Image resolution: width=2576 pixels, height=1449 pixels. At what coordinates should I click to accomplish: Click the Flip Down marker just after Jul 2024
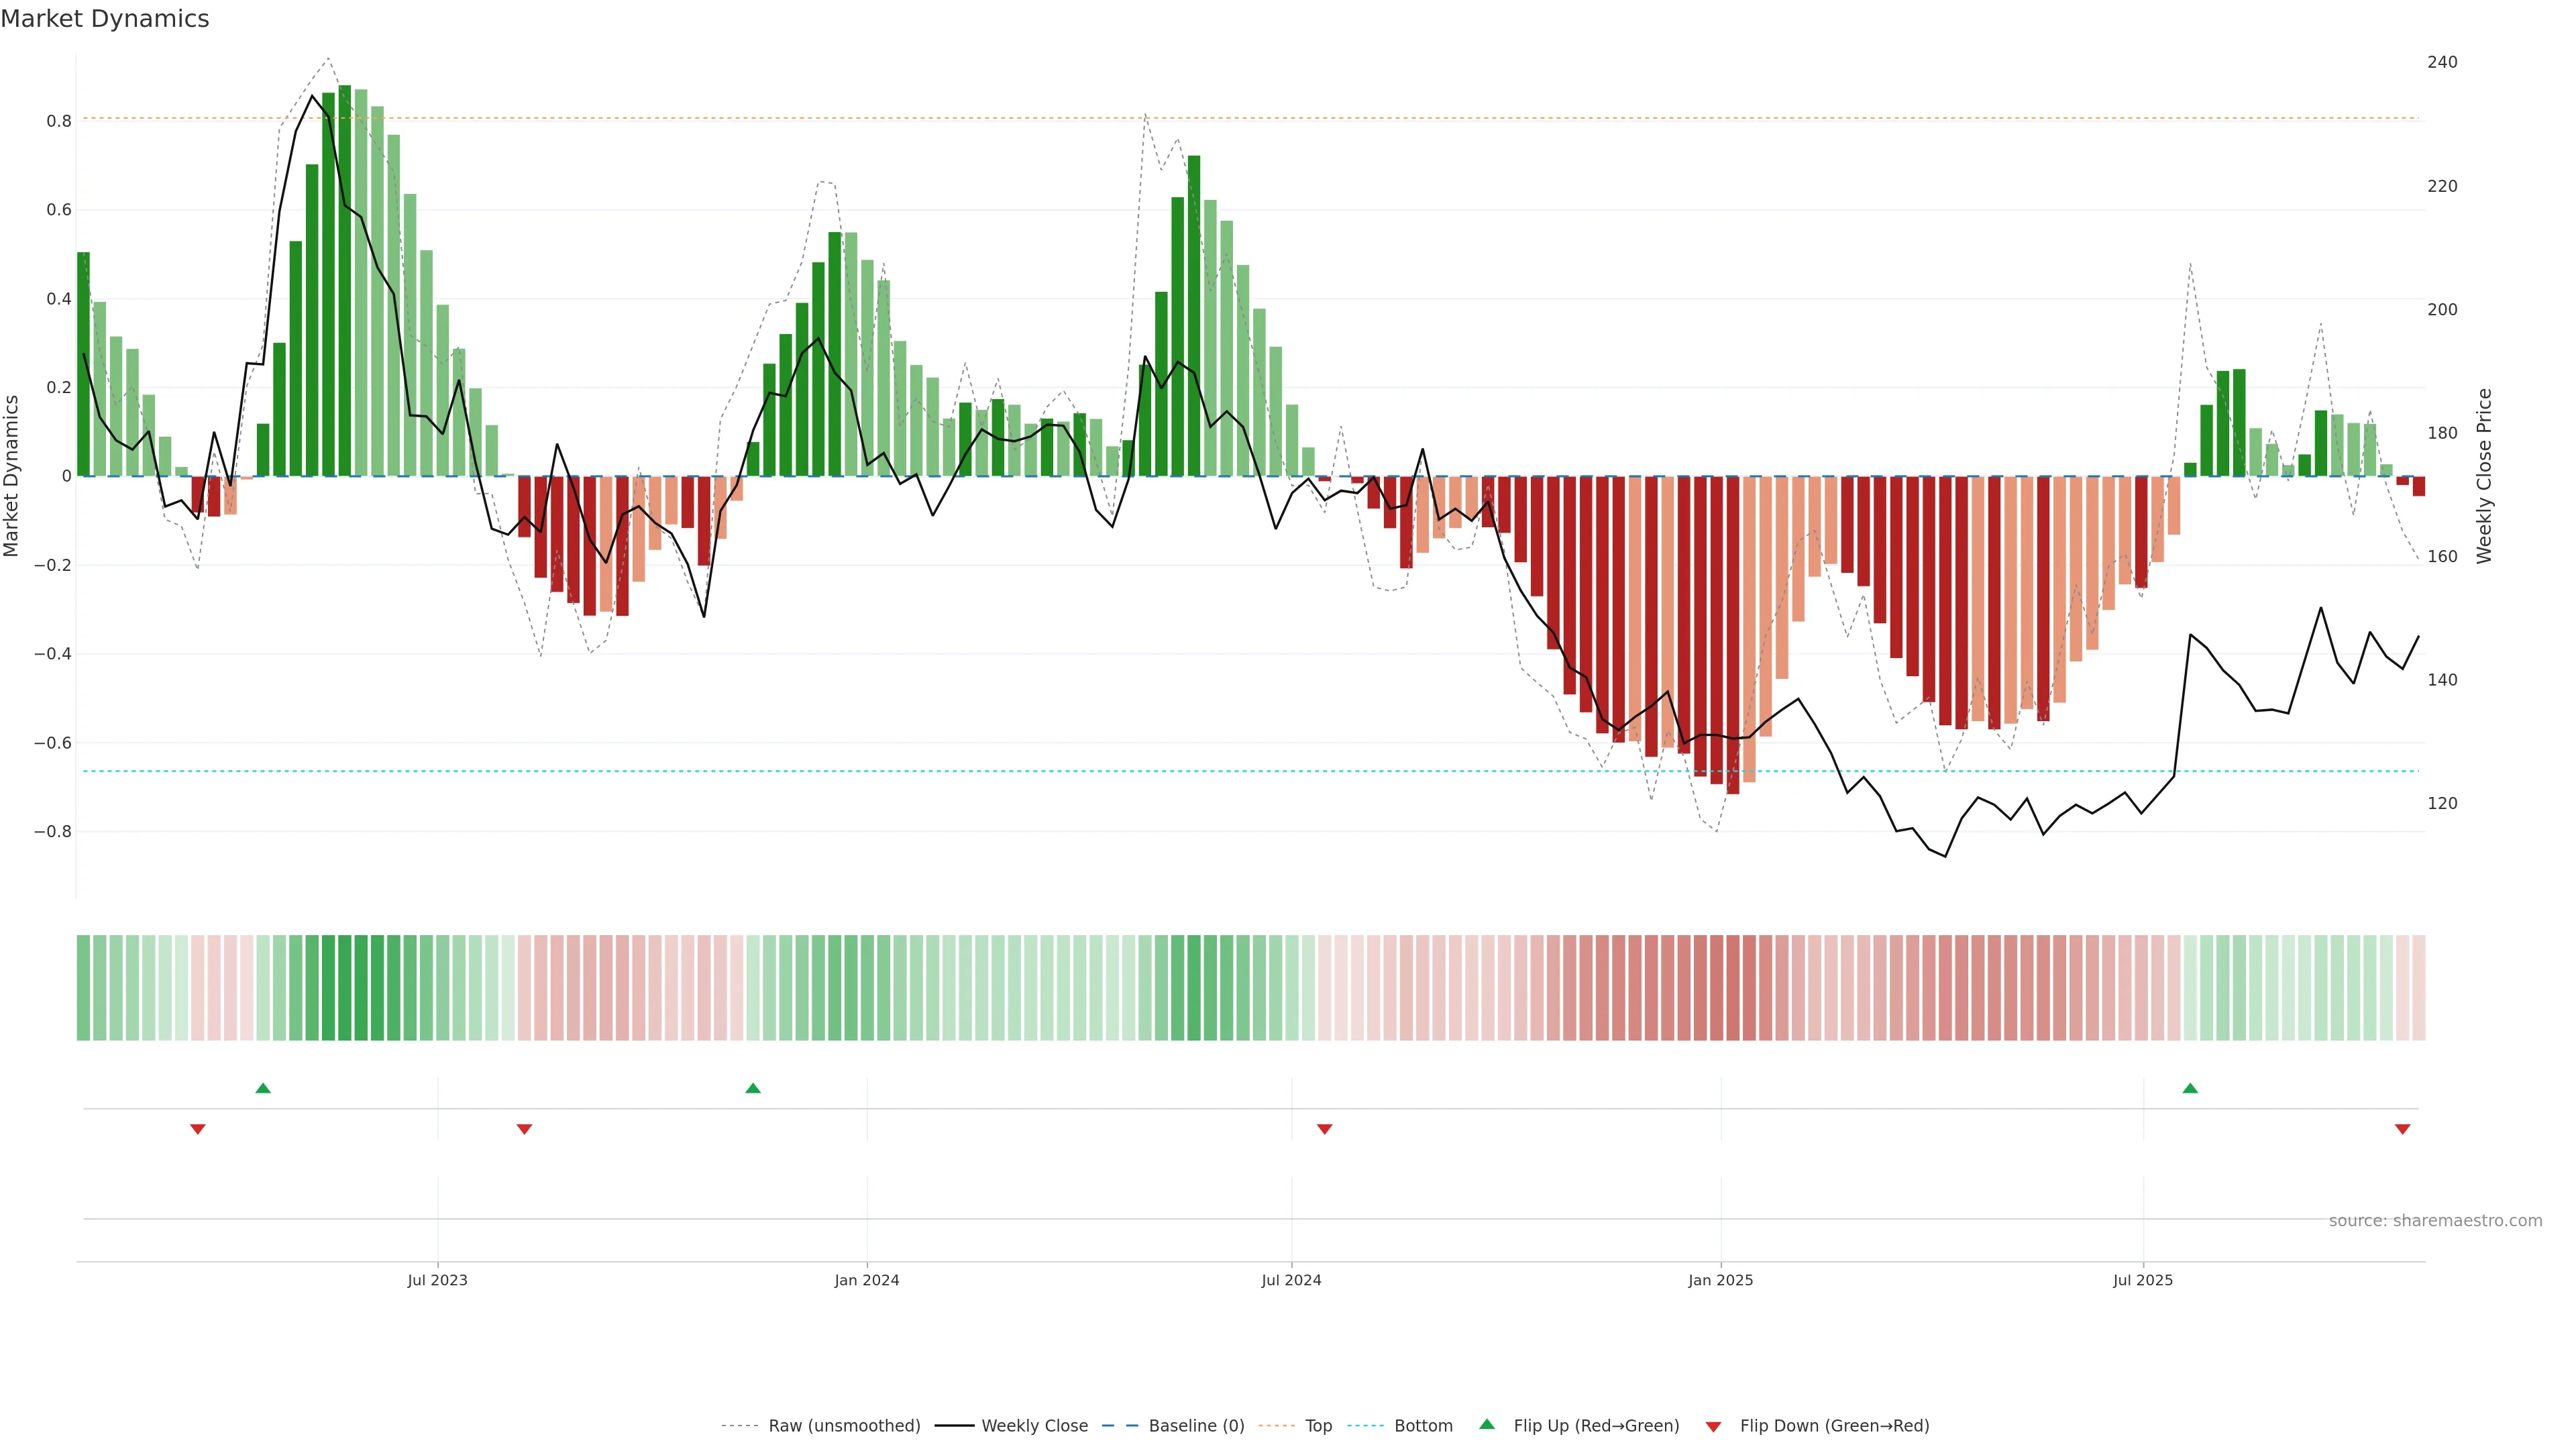pos(1324,1129)
